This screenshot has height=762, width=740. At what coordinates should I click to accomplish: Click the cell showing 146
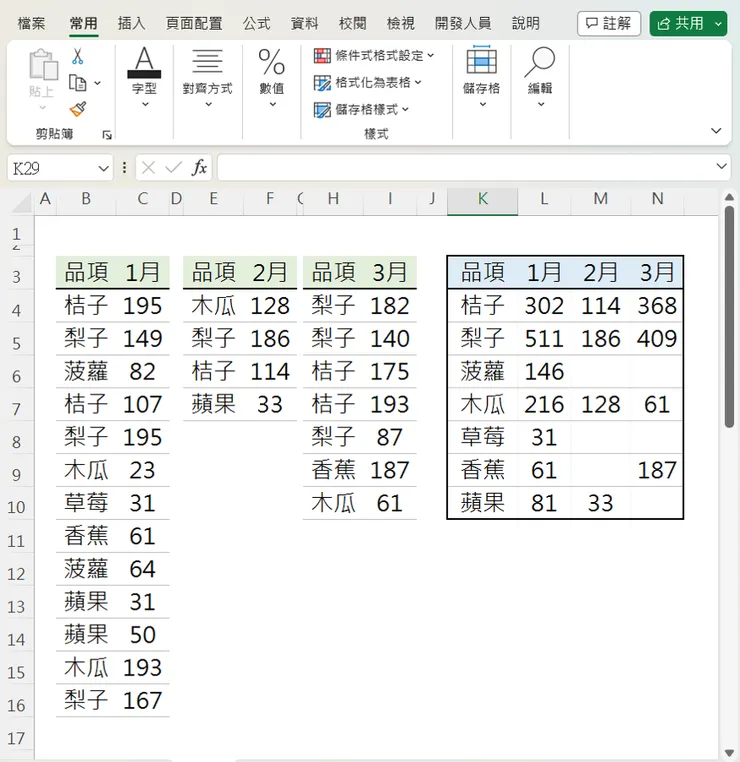click(x=544, y=372)
